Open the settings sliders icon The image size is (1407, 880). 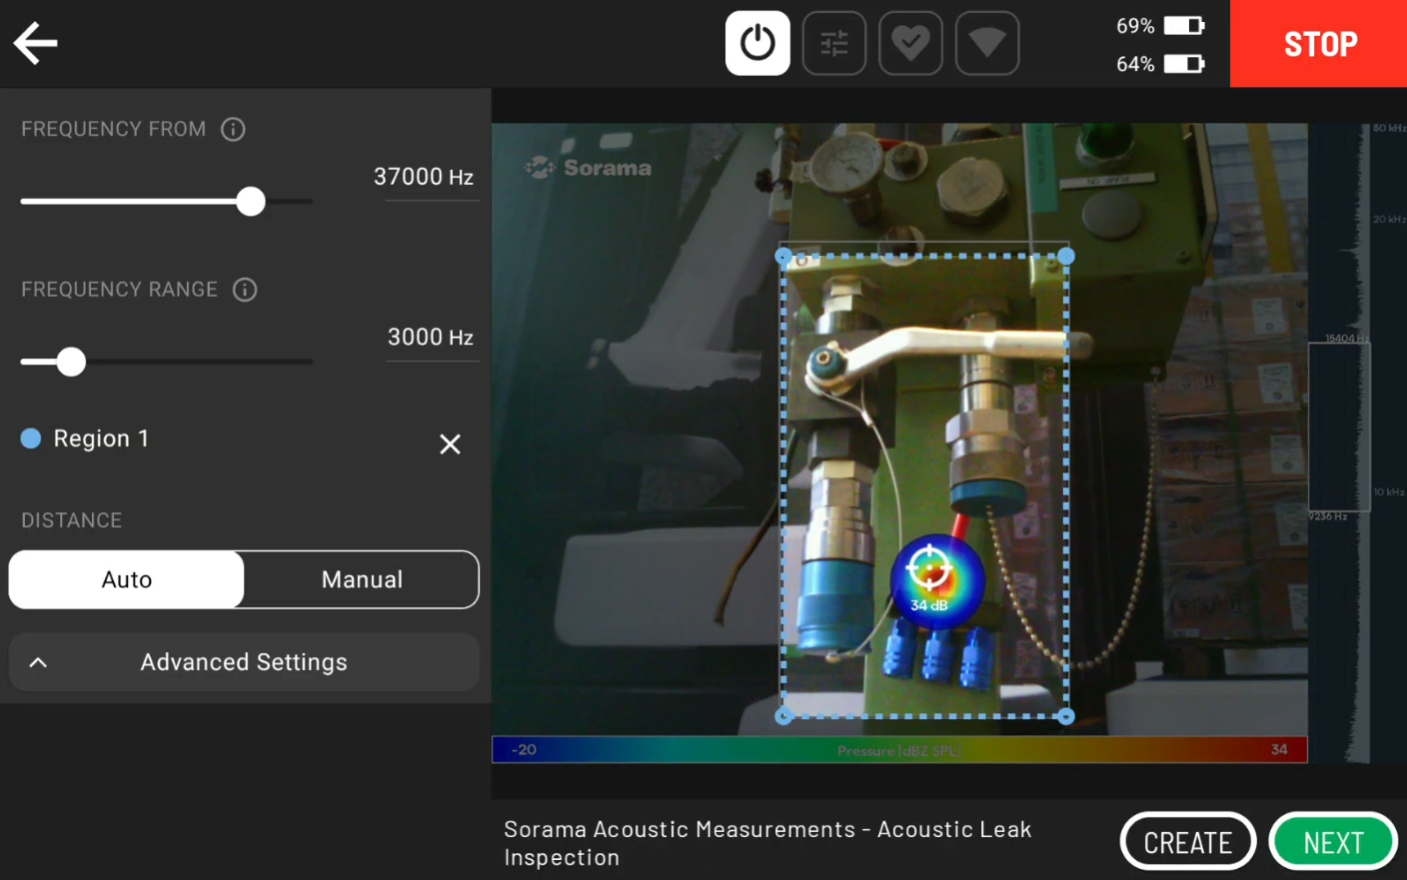[x=834, y=43]
